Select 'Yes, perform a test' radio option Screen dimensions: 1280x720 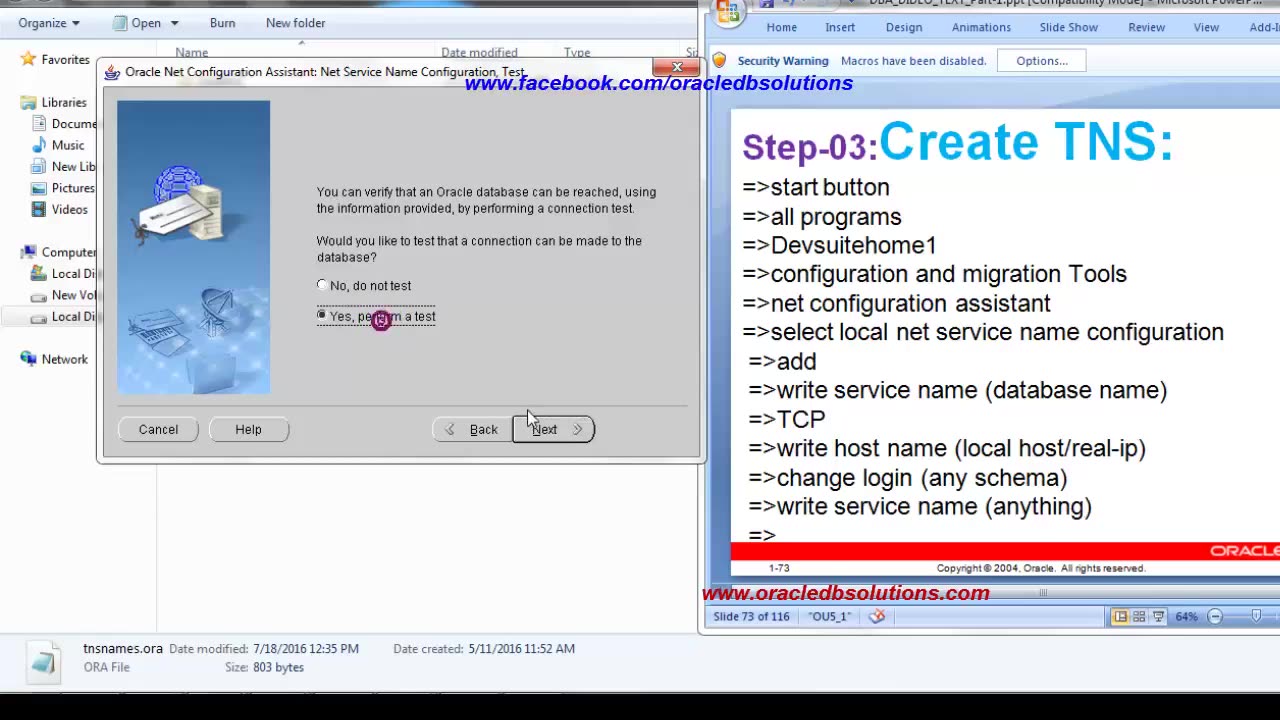376,317
